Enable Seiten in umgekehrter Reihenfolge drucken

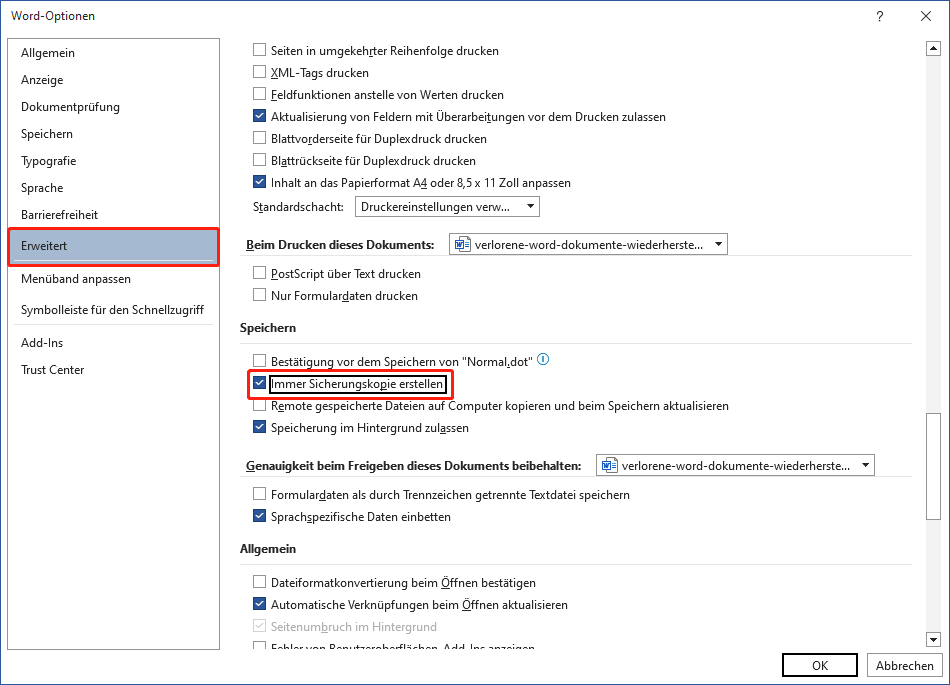pyautogui.click(x=259, y=50)
